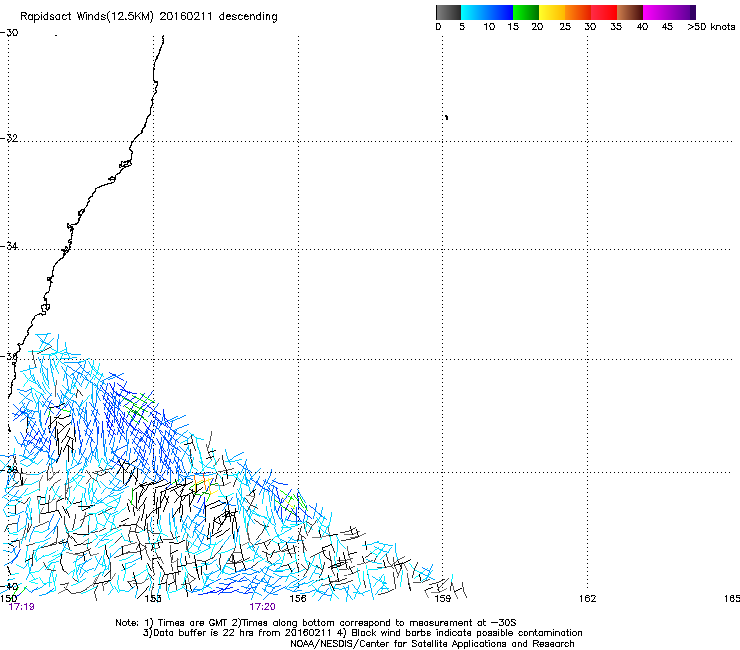
Task: Click the purple '17:19' time label
Action: point(22,607)
